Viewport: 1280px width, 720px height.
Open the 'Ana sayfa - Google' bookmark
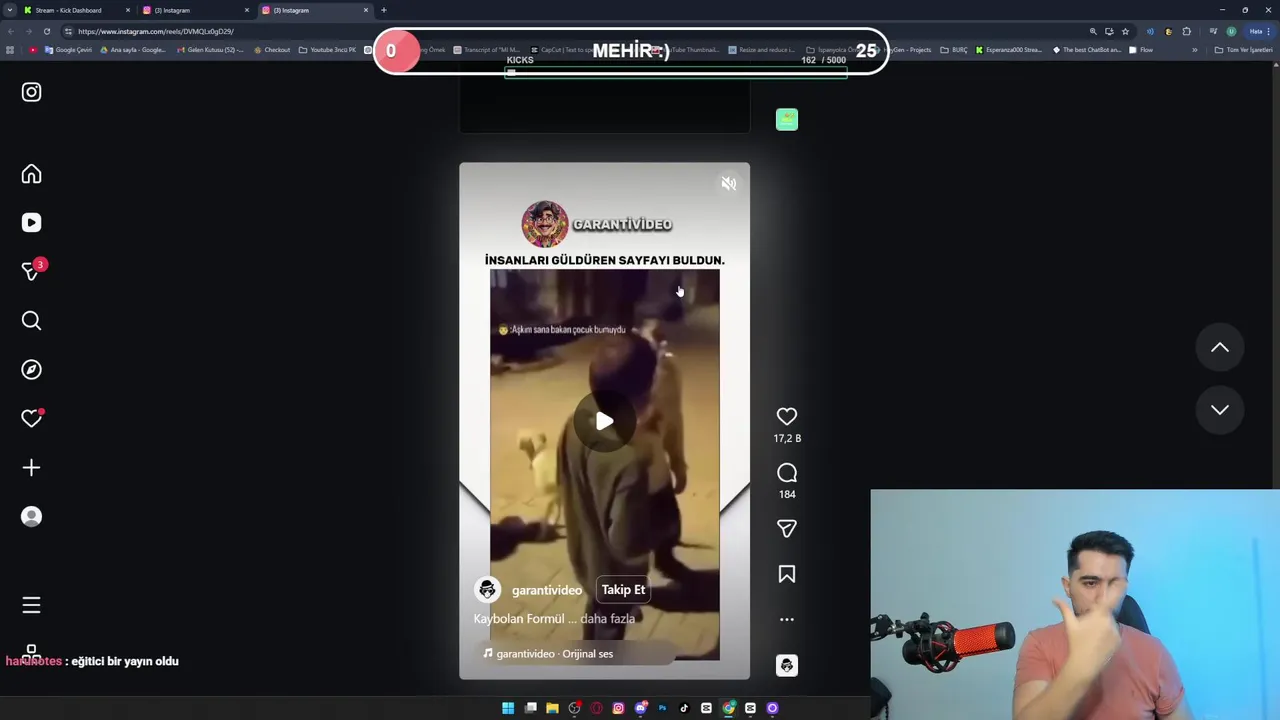133,50
